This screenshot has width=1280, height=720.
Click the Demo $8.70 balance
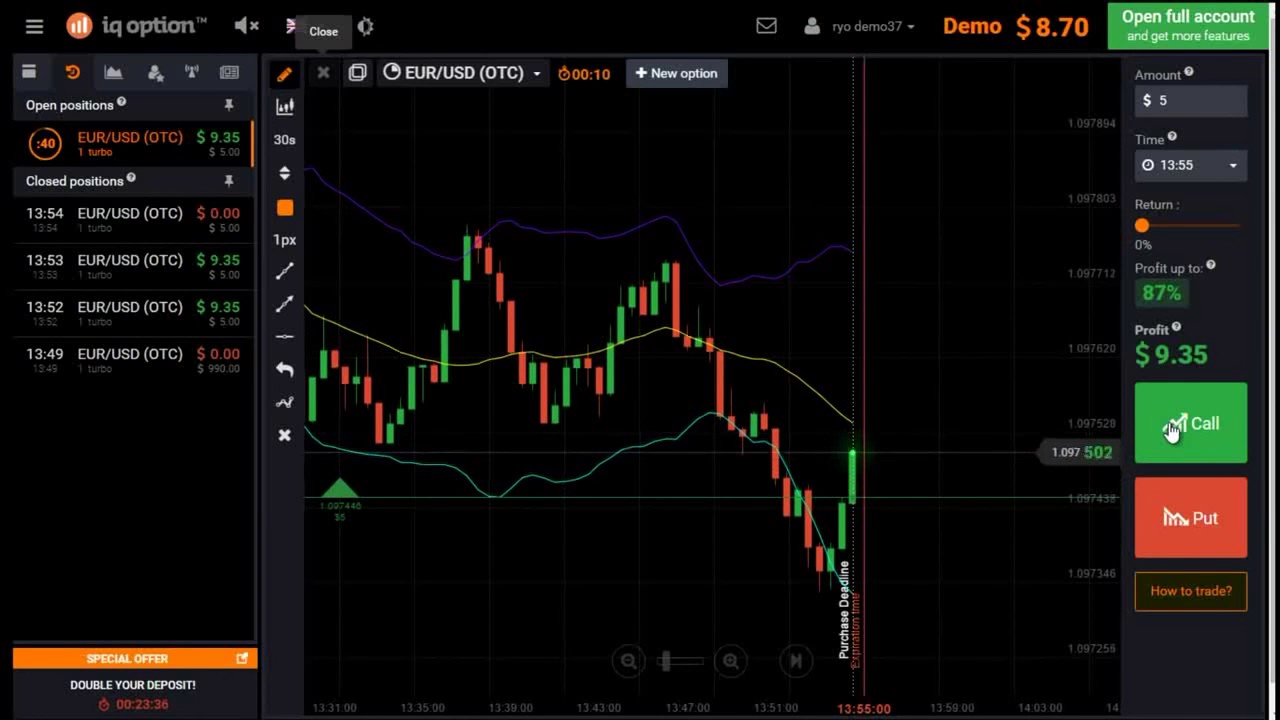(1016, 27)
